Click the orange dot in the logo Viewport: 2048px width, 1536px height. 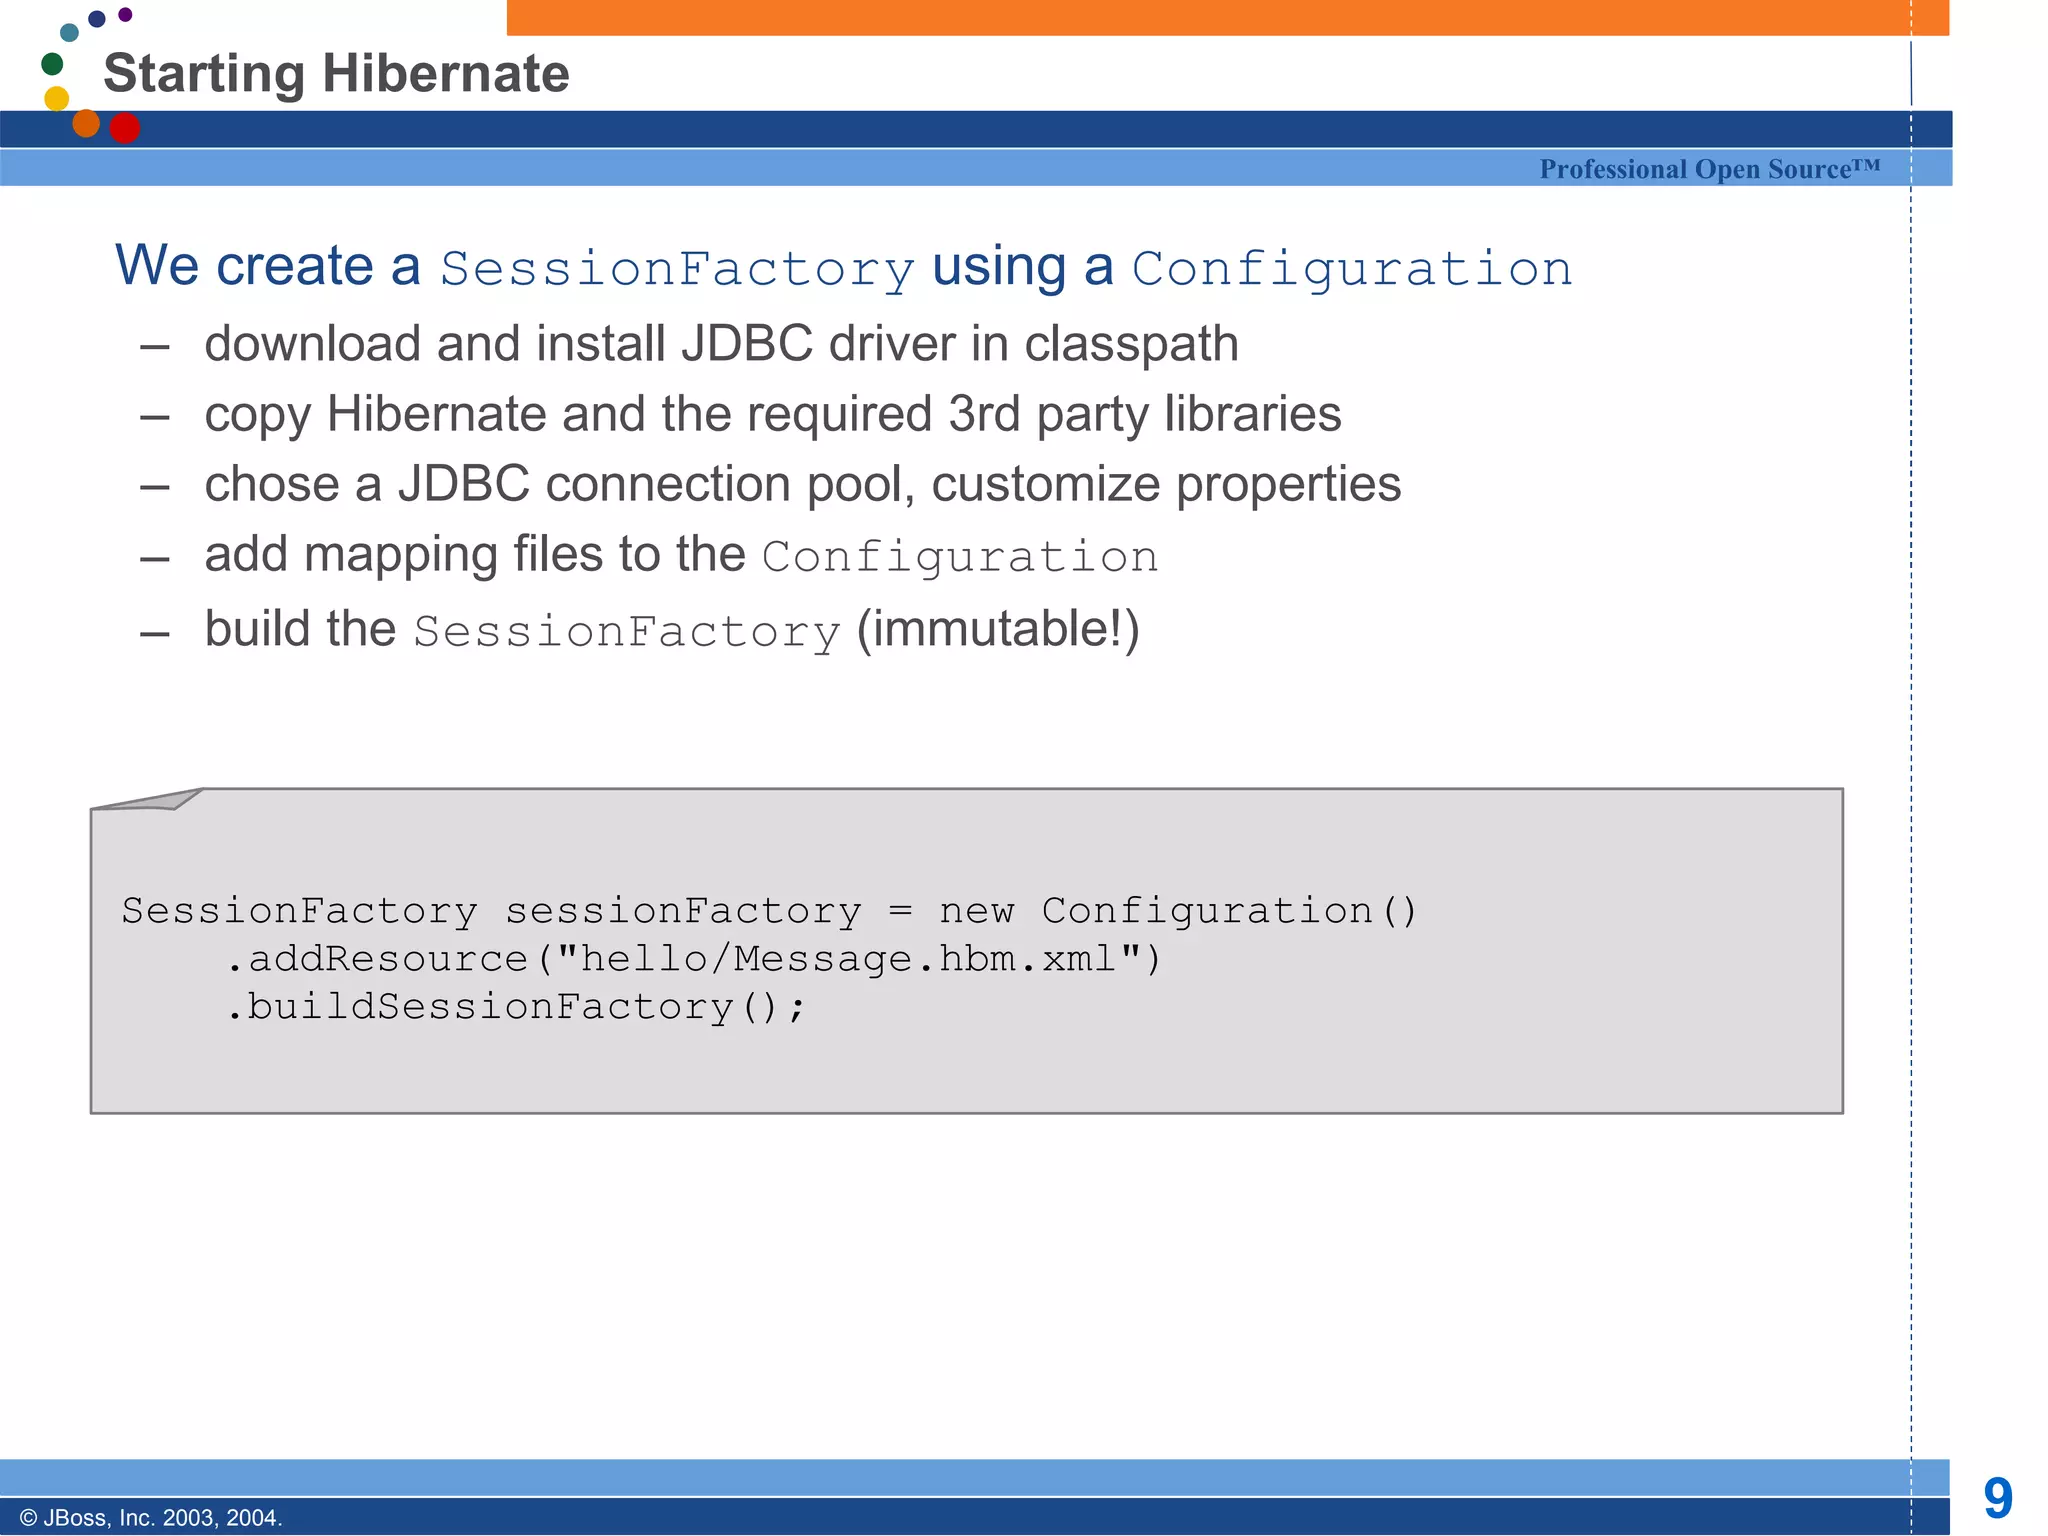click(x=87, y=123)
